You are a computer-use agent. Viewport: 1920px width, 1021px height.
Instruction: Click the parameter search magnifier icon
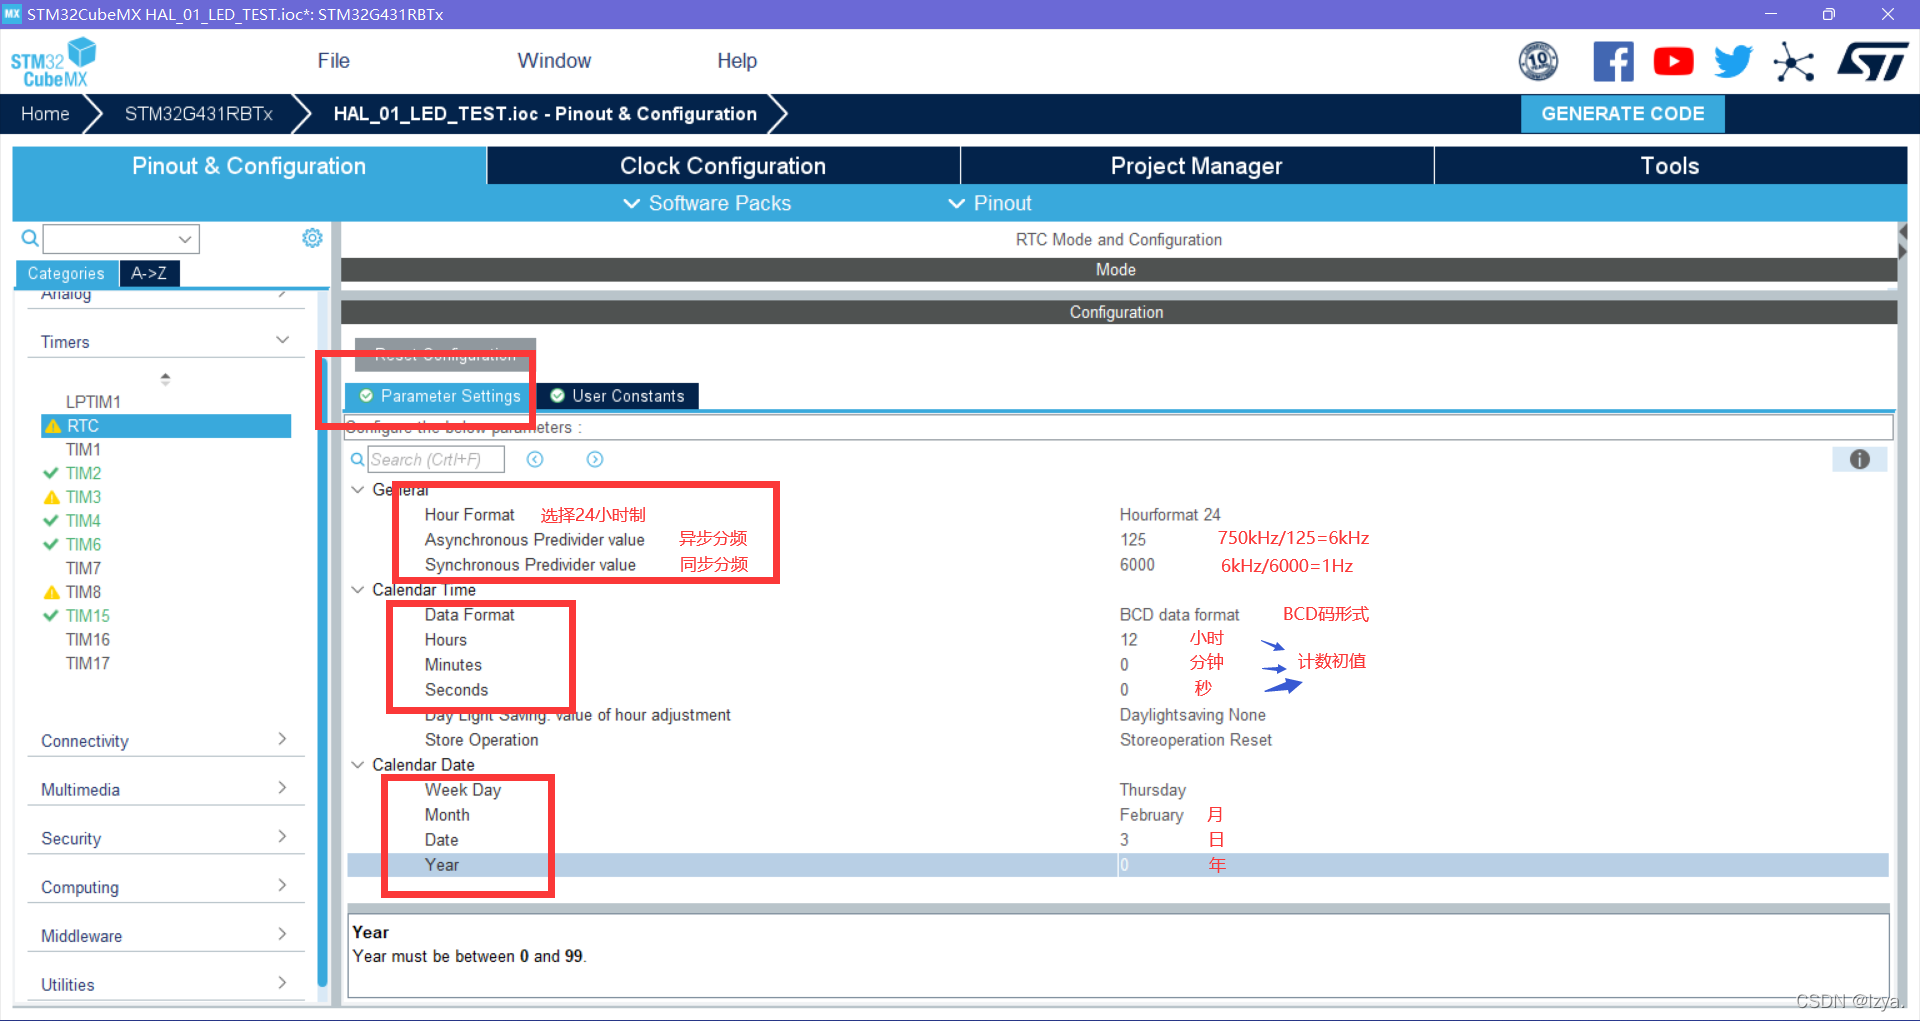(x=357, y=459)
